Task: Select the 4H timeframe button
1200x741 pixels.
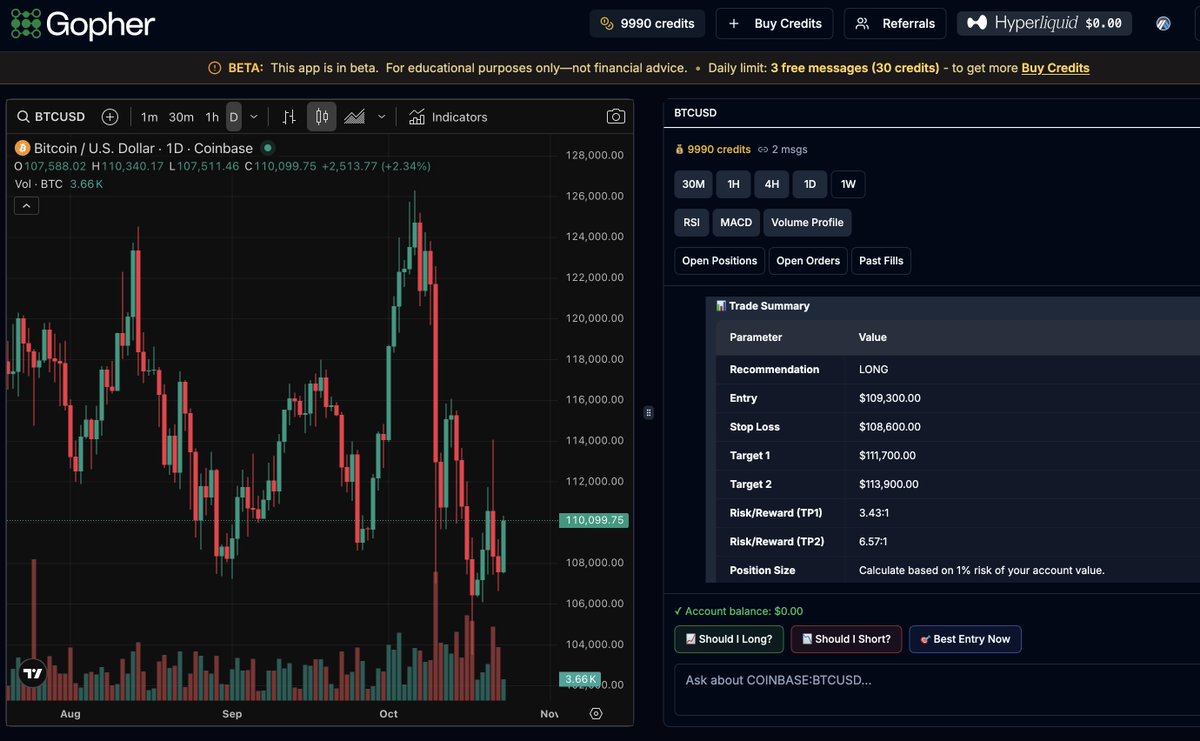Action: pos(771,184)
